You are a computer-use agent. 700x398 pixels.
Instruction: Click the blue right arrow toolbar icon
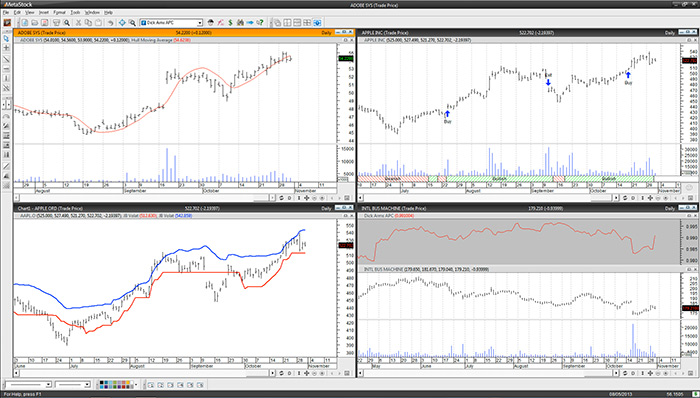coord(250,22)
